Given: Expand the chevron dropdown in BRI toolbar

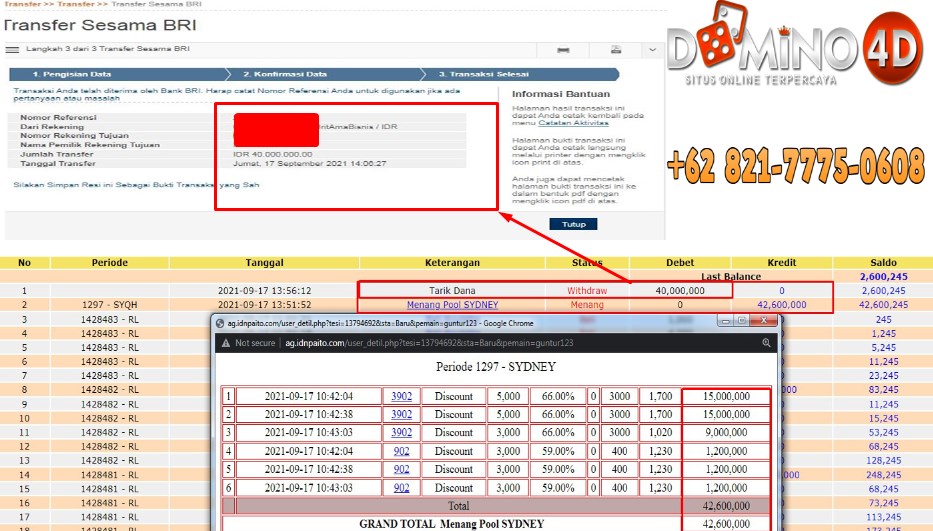Looking at the screenshot, I should 652,50.
